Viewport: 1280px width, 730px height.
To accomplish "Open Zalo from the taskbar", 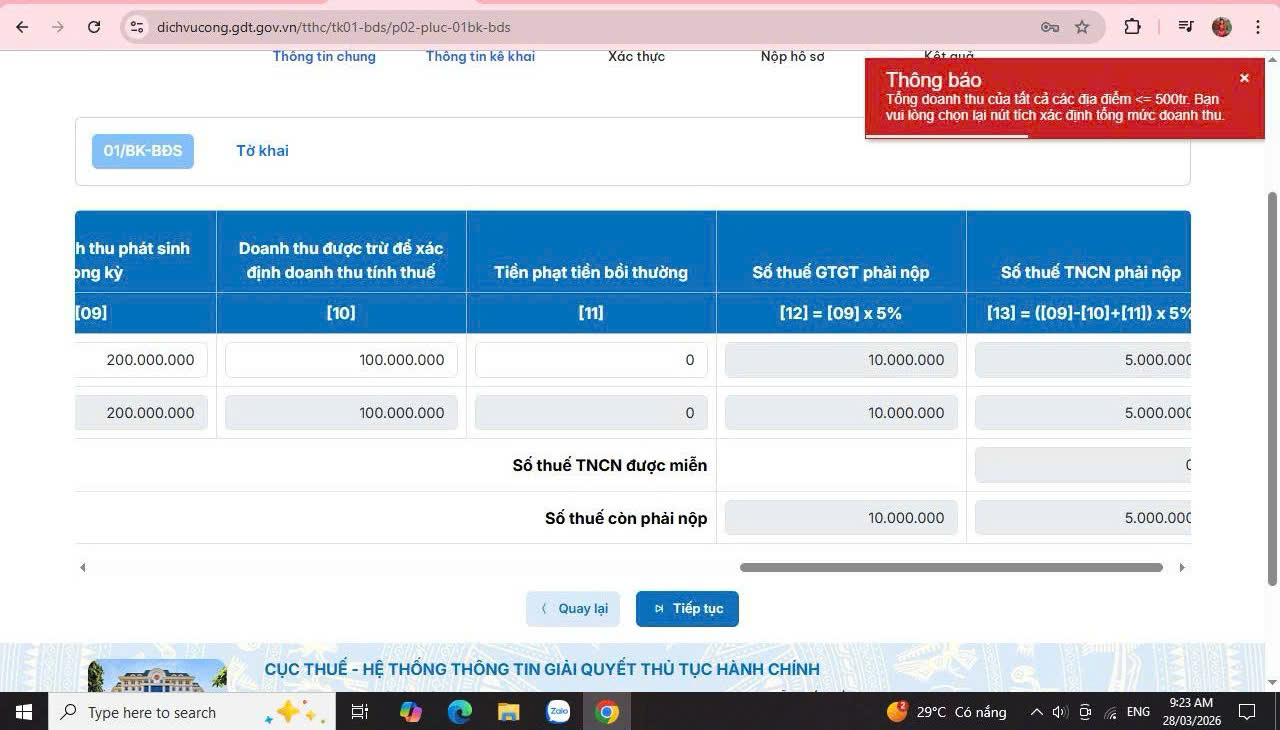I will [x=558, y=712].
